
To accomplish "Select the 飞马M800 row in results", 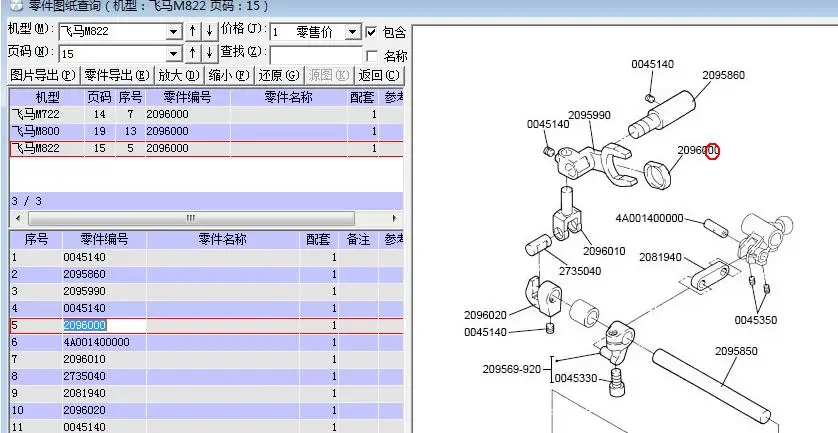I will pos(206,132).
